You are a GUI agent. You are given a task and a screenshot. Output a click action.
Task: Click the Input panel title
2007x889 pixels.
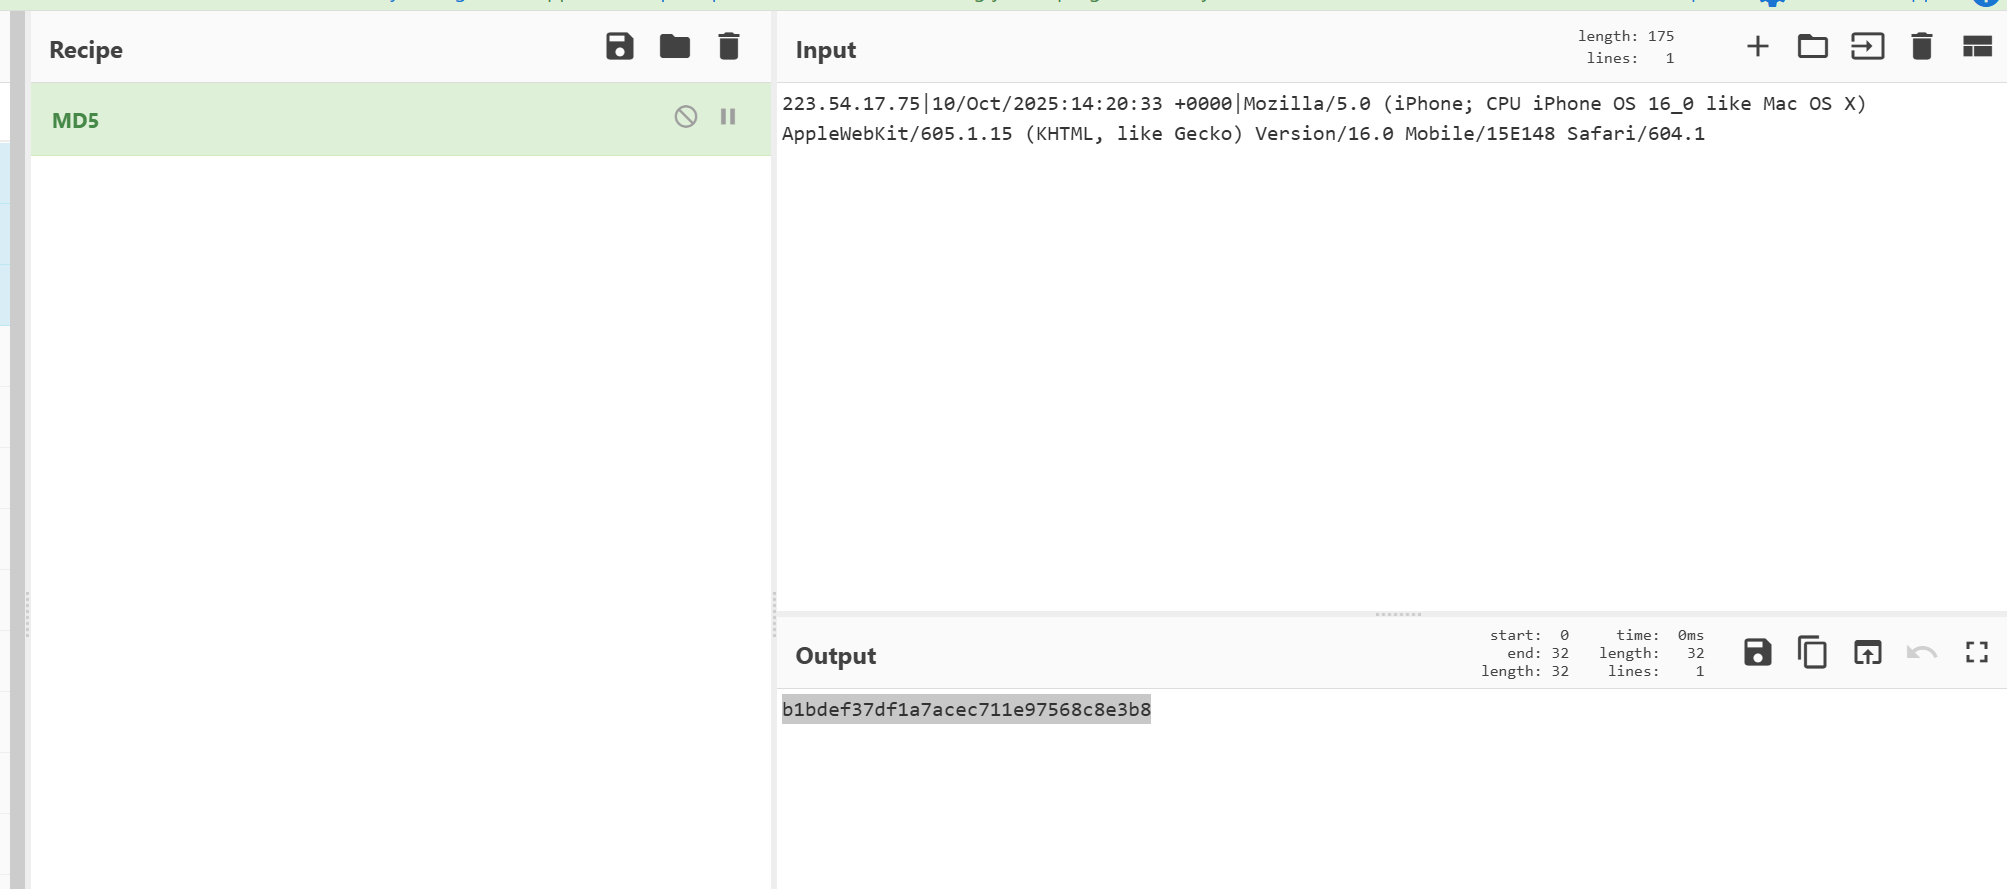(x=826, y=50)
